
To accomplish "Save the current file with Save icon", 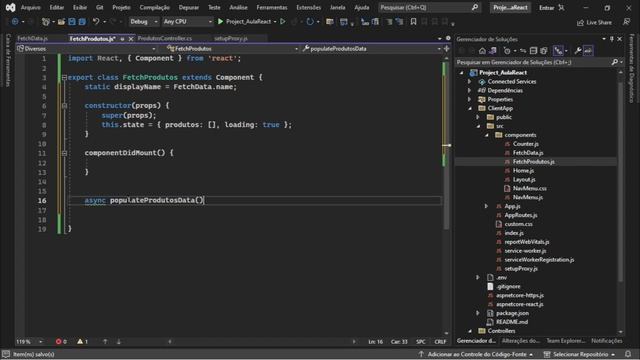I will pyautogui.click(x=72, y=22).
